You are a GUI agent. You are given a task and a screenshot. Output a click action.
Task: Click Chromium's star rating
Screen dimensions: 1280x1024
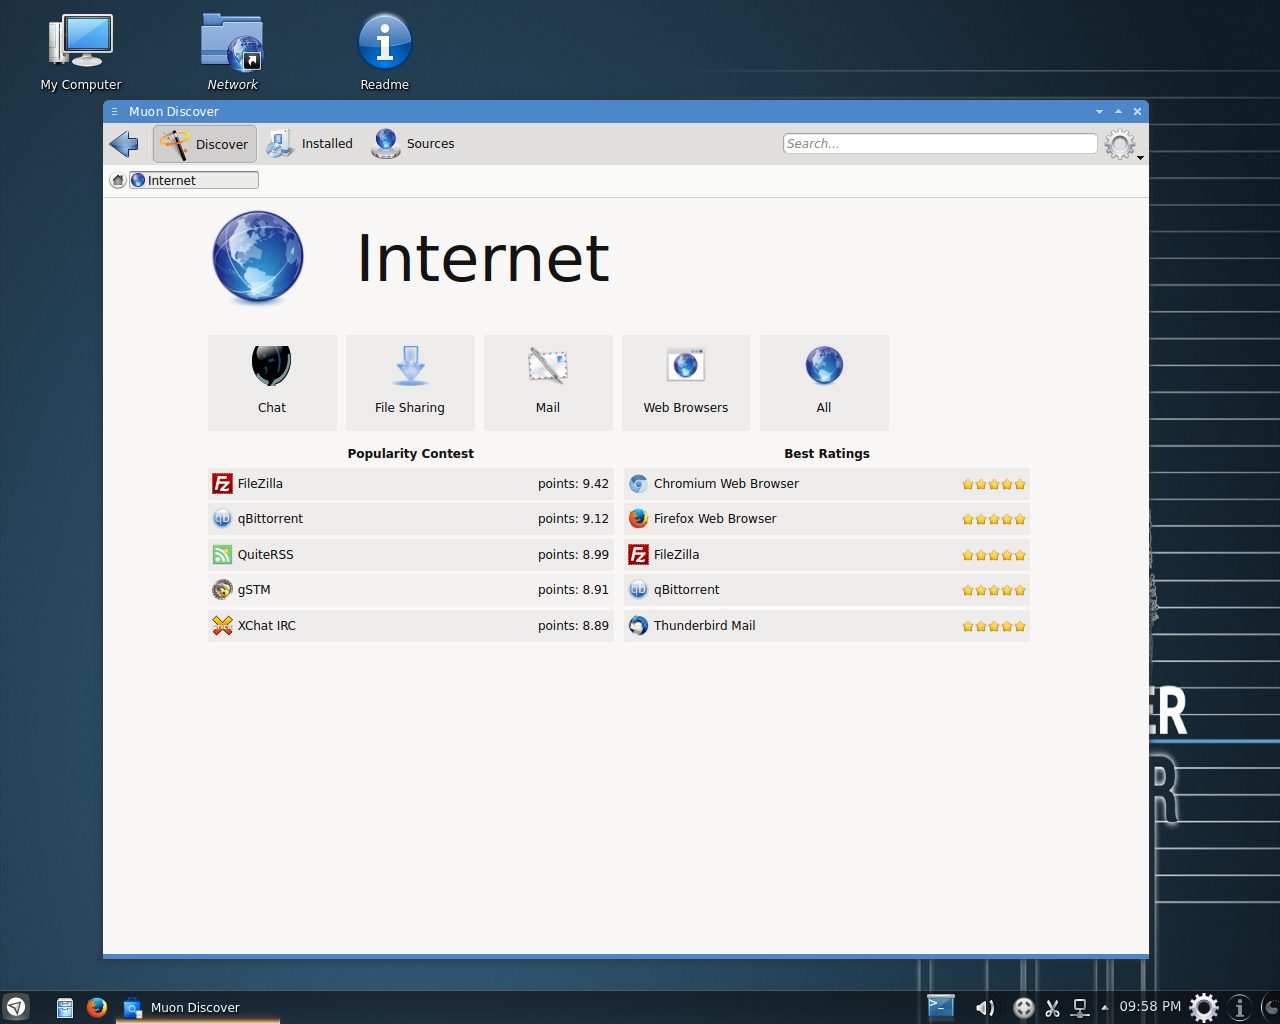pyautogui.click(x=994, y=484)
